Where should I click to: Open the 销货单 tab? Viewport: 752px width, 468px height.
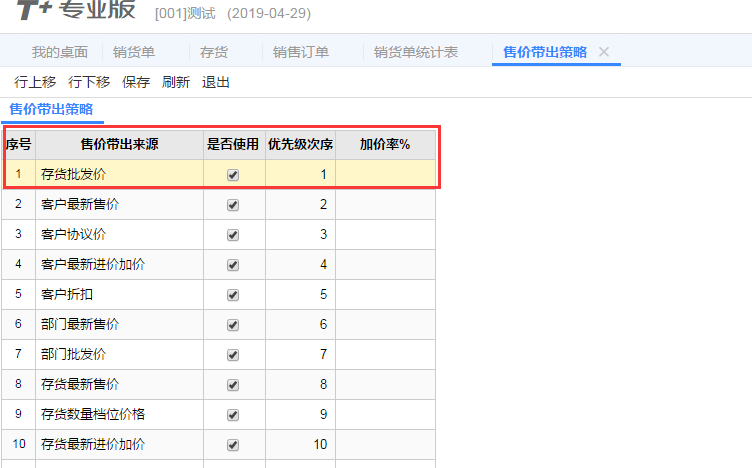(133, 52)
